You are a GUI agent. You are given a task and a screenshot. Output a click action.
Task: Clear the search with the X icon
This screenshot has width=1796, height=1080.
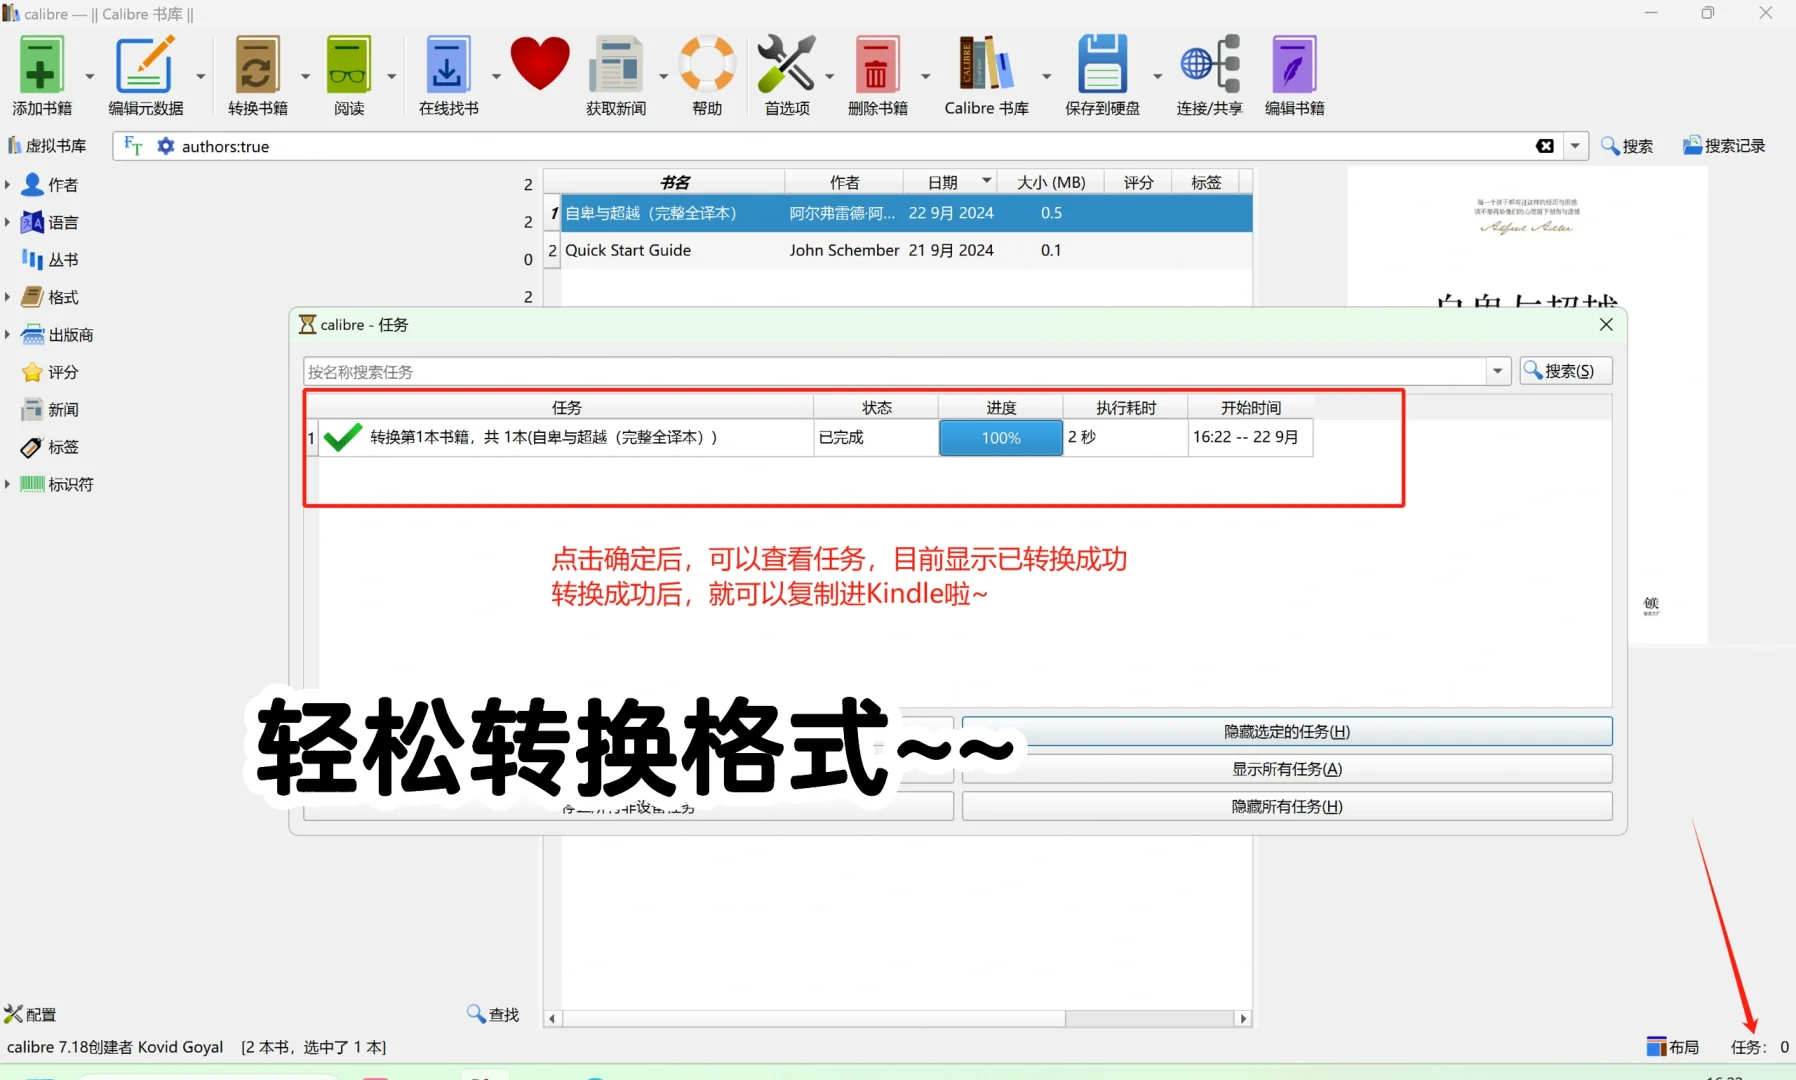[1545, 146]
